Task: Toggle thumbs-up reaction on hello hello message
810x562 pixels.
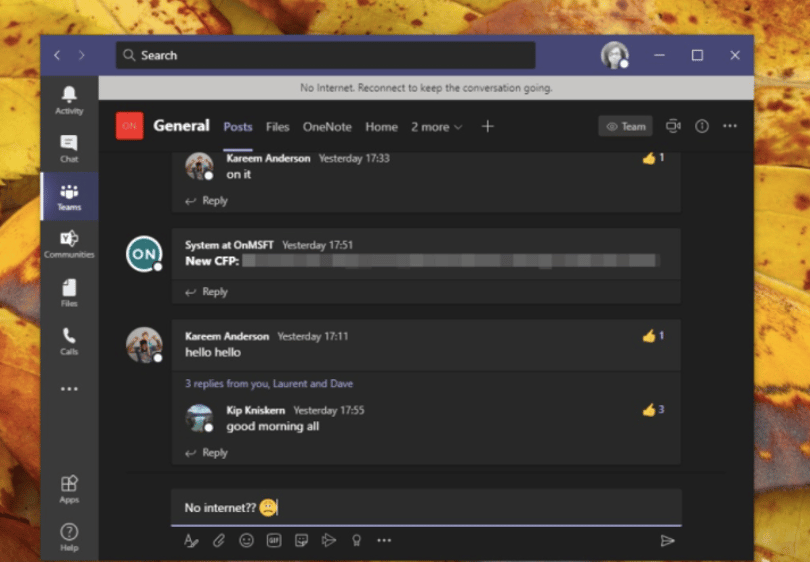Action: (653, 336)
